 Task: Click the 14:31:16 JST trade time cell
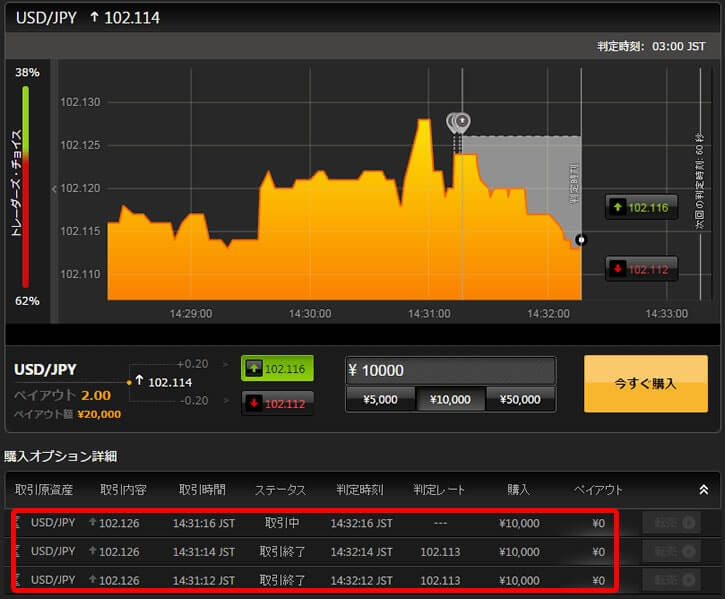tap(204, 523)
